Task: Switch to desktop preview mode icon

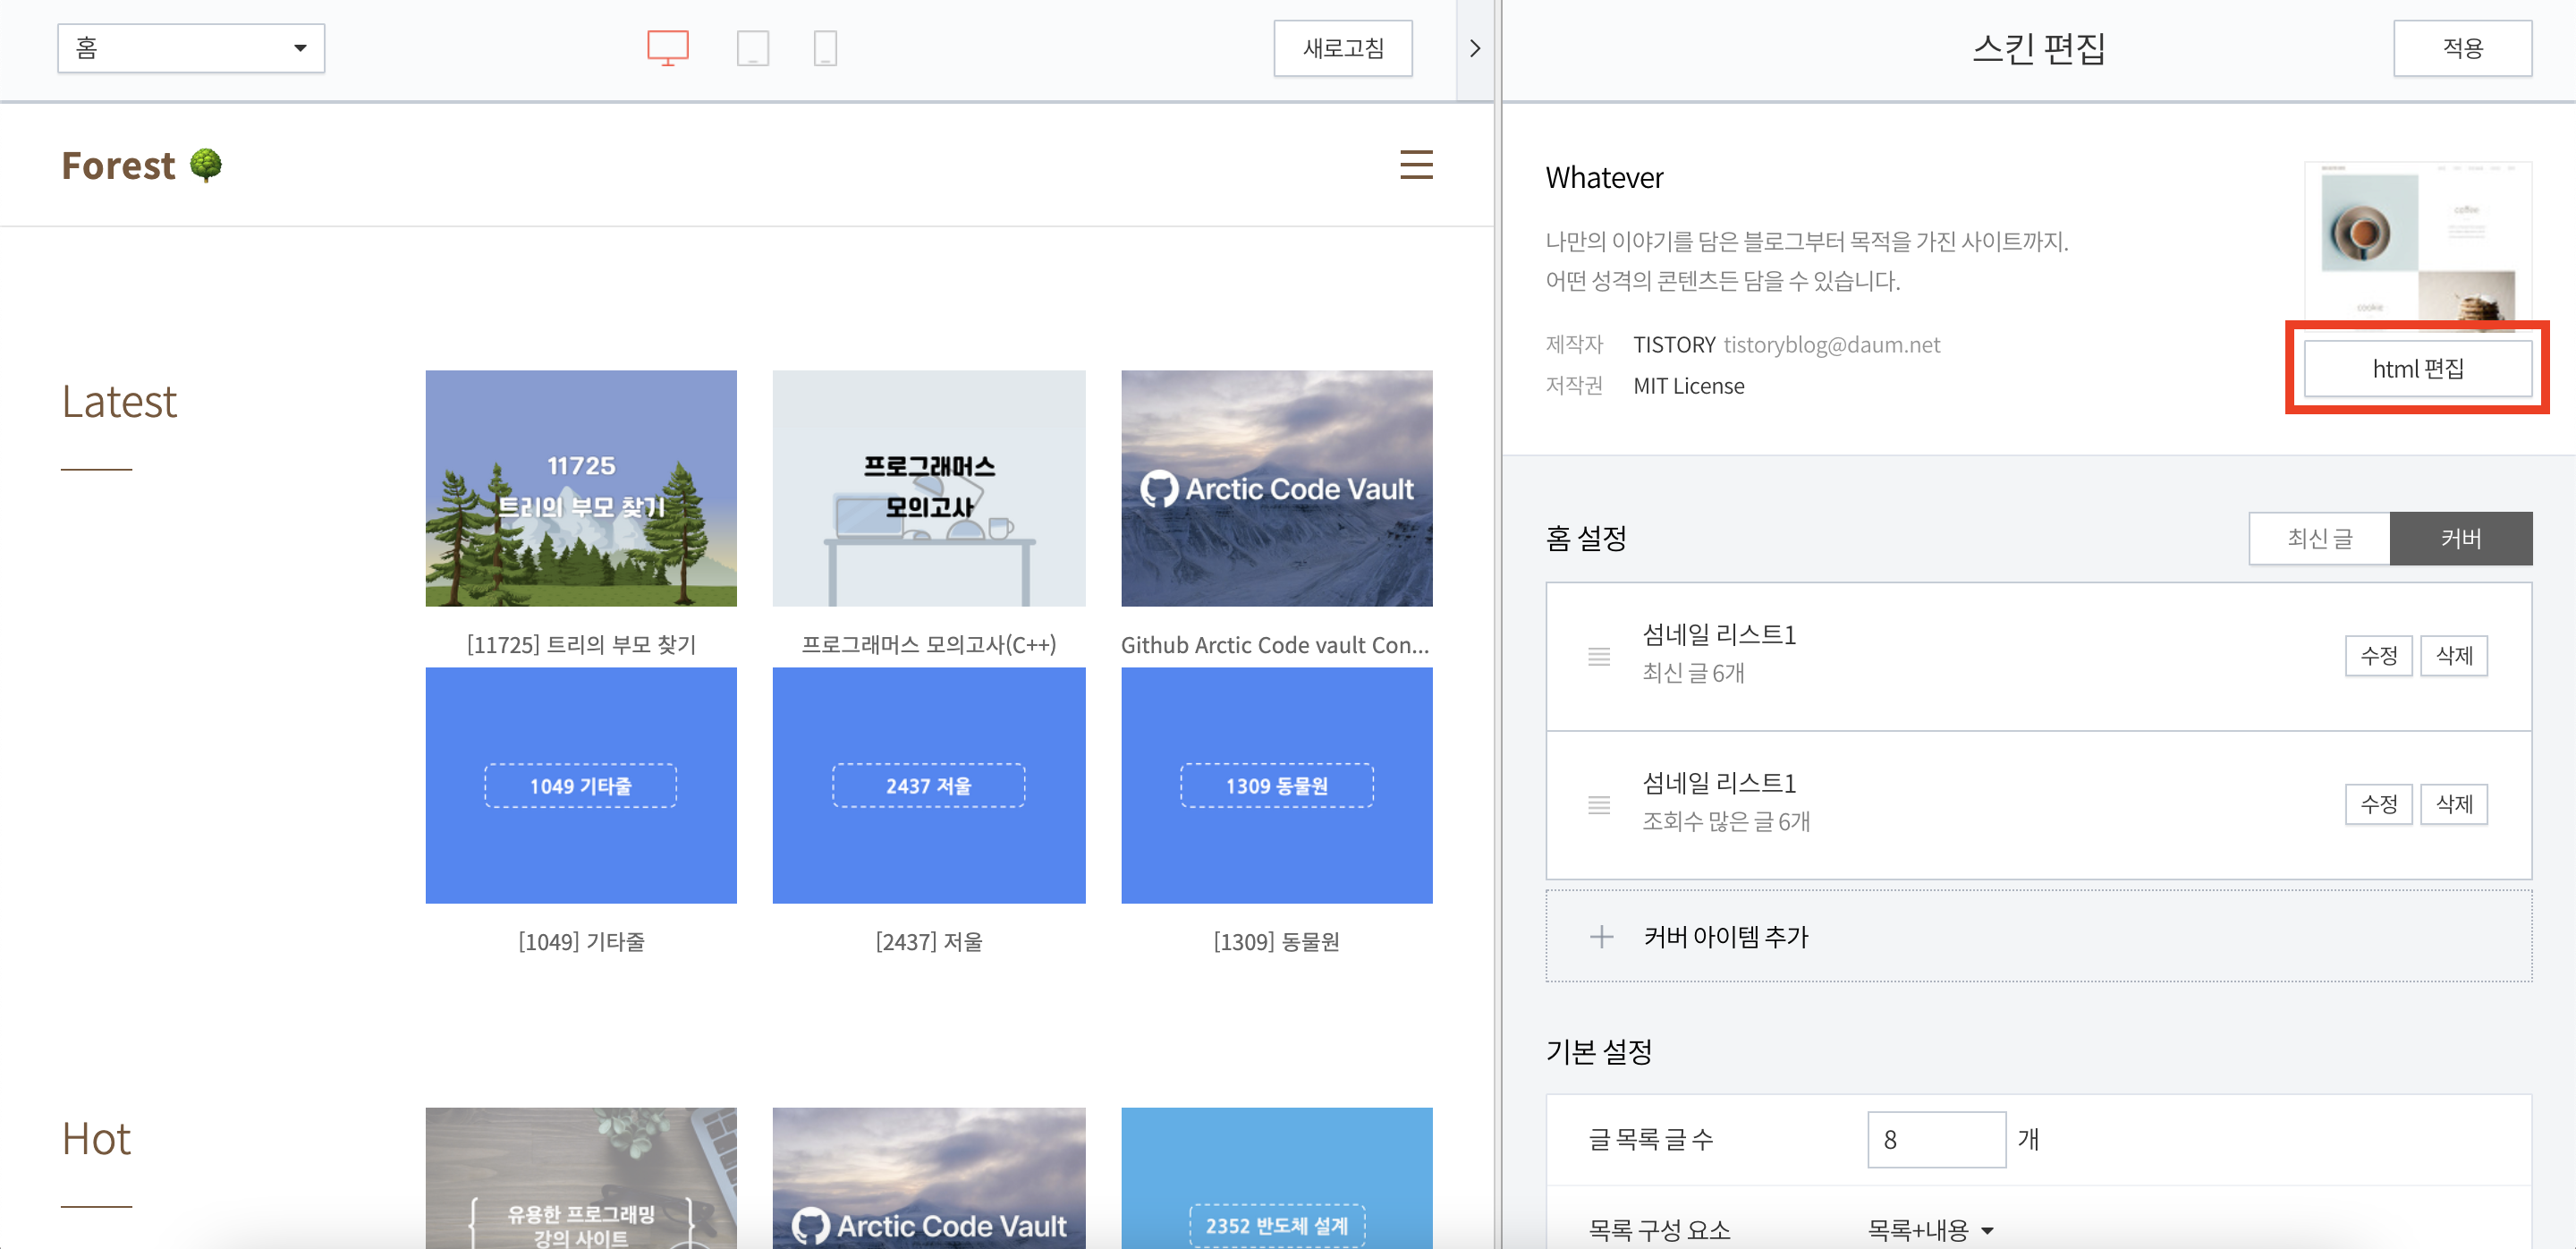Action: [x=667, y=48]
